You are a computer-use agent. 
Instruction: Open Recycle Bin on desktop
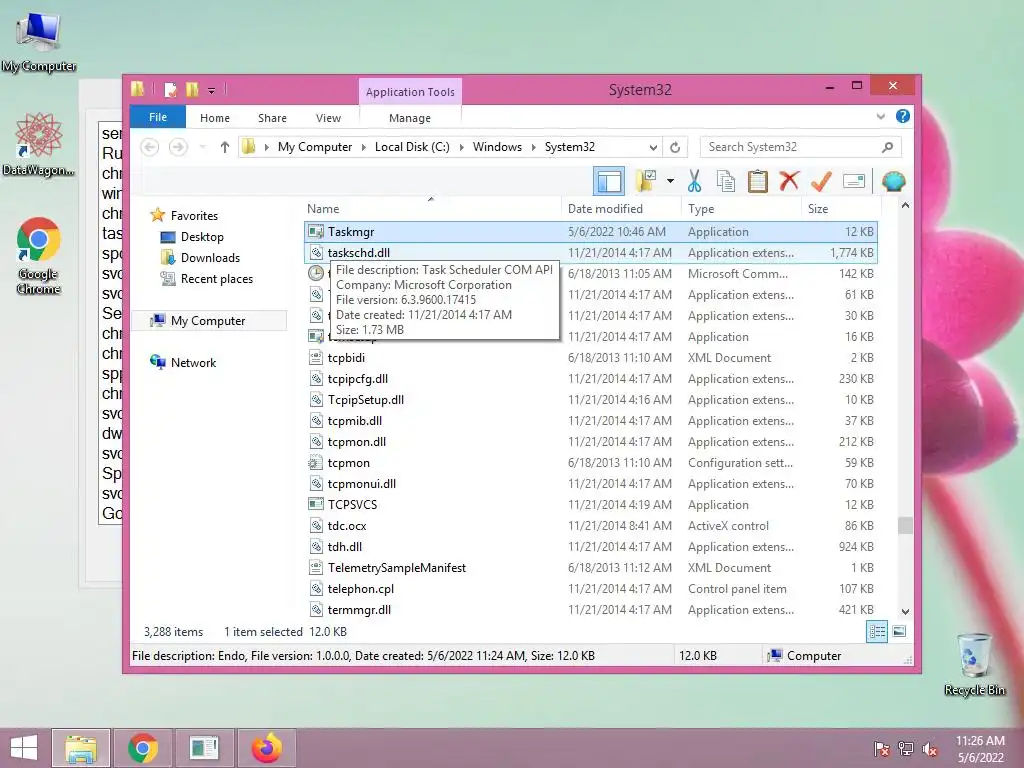974,664
